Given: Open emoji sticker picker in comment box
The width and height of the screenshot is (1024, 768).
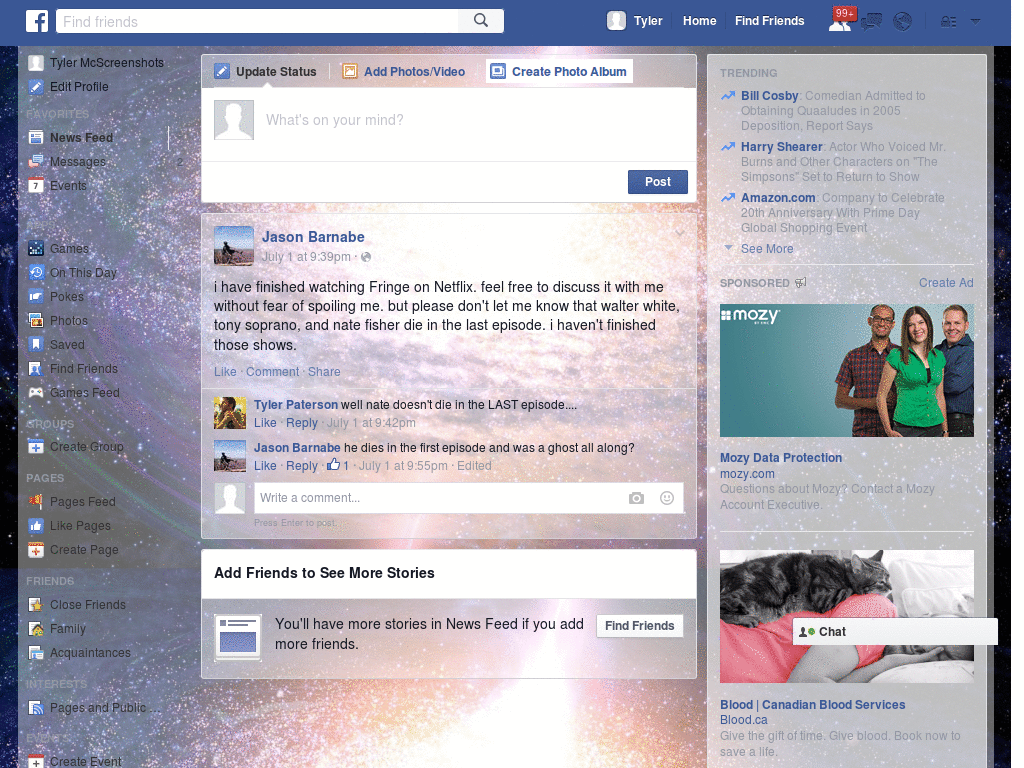Looking at the screenshot, I should 667,498.
